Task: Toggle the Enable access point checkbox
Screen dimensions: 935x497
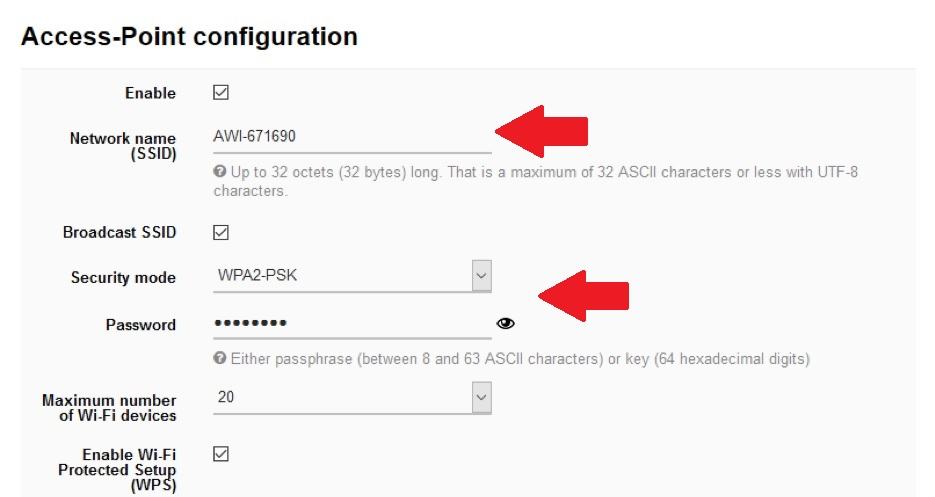Action: pyautogui.click(x=221, y=93)
